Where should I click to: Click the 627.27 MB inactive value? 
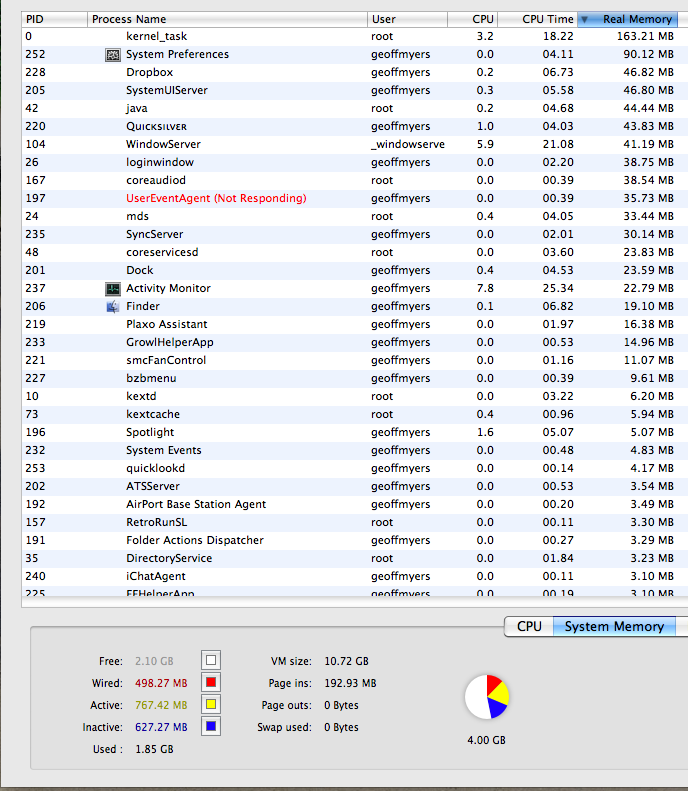(161, 727)
